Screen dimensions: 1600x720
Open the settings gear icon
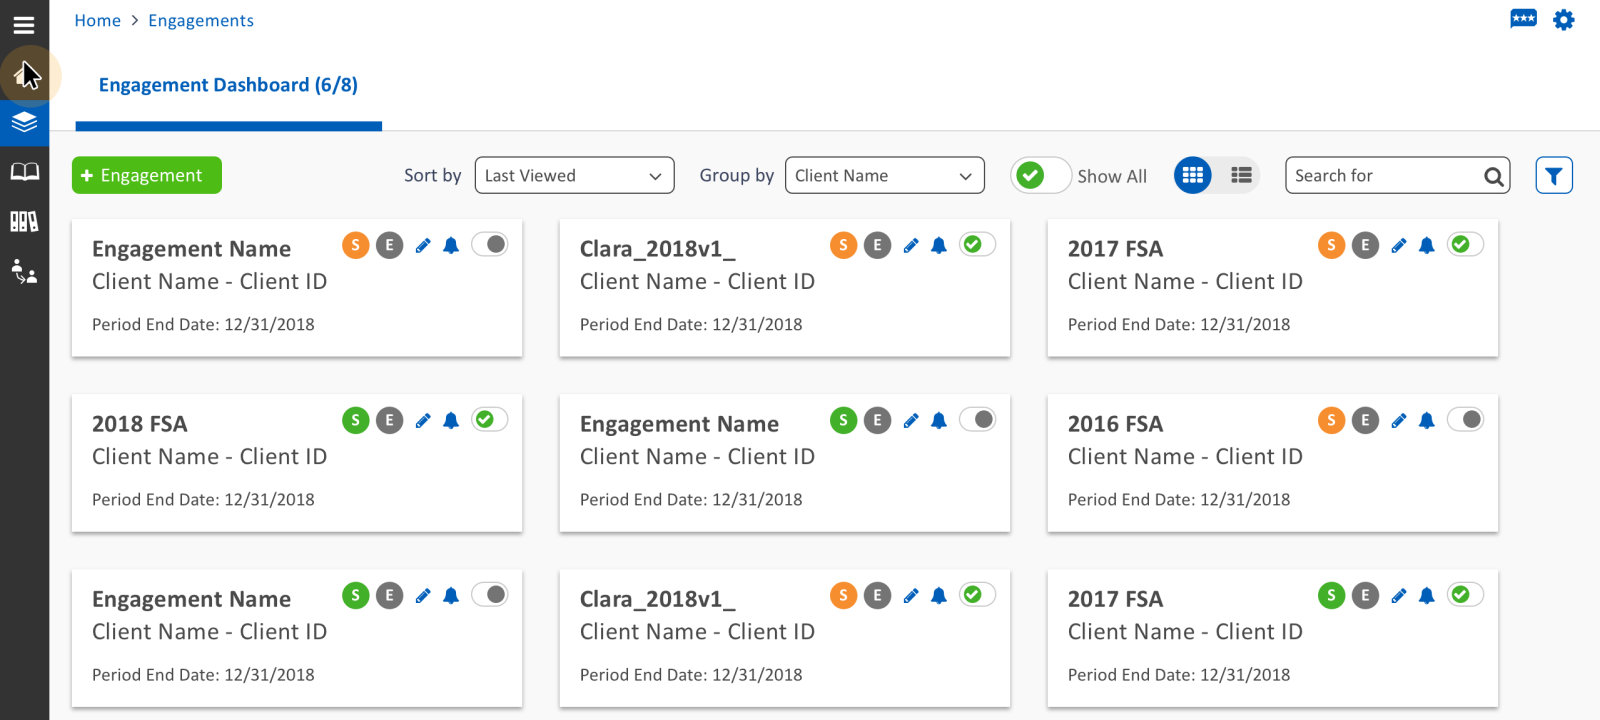coord(1564,20)
